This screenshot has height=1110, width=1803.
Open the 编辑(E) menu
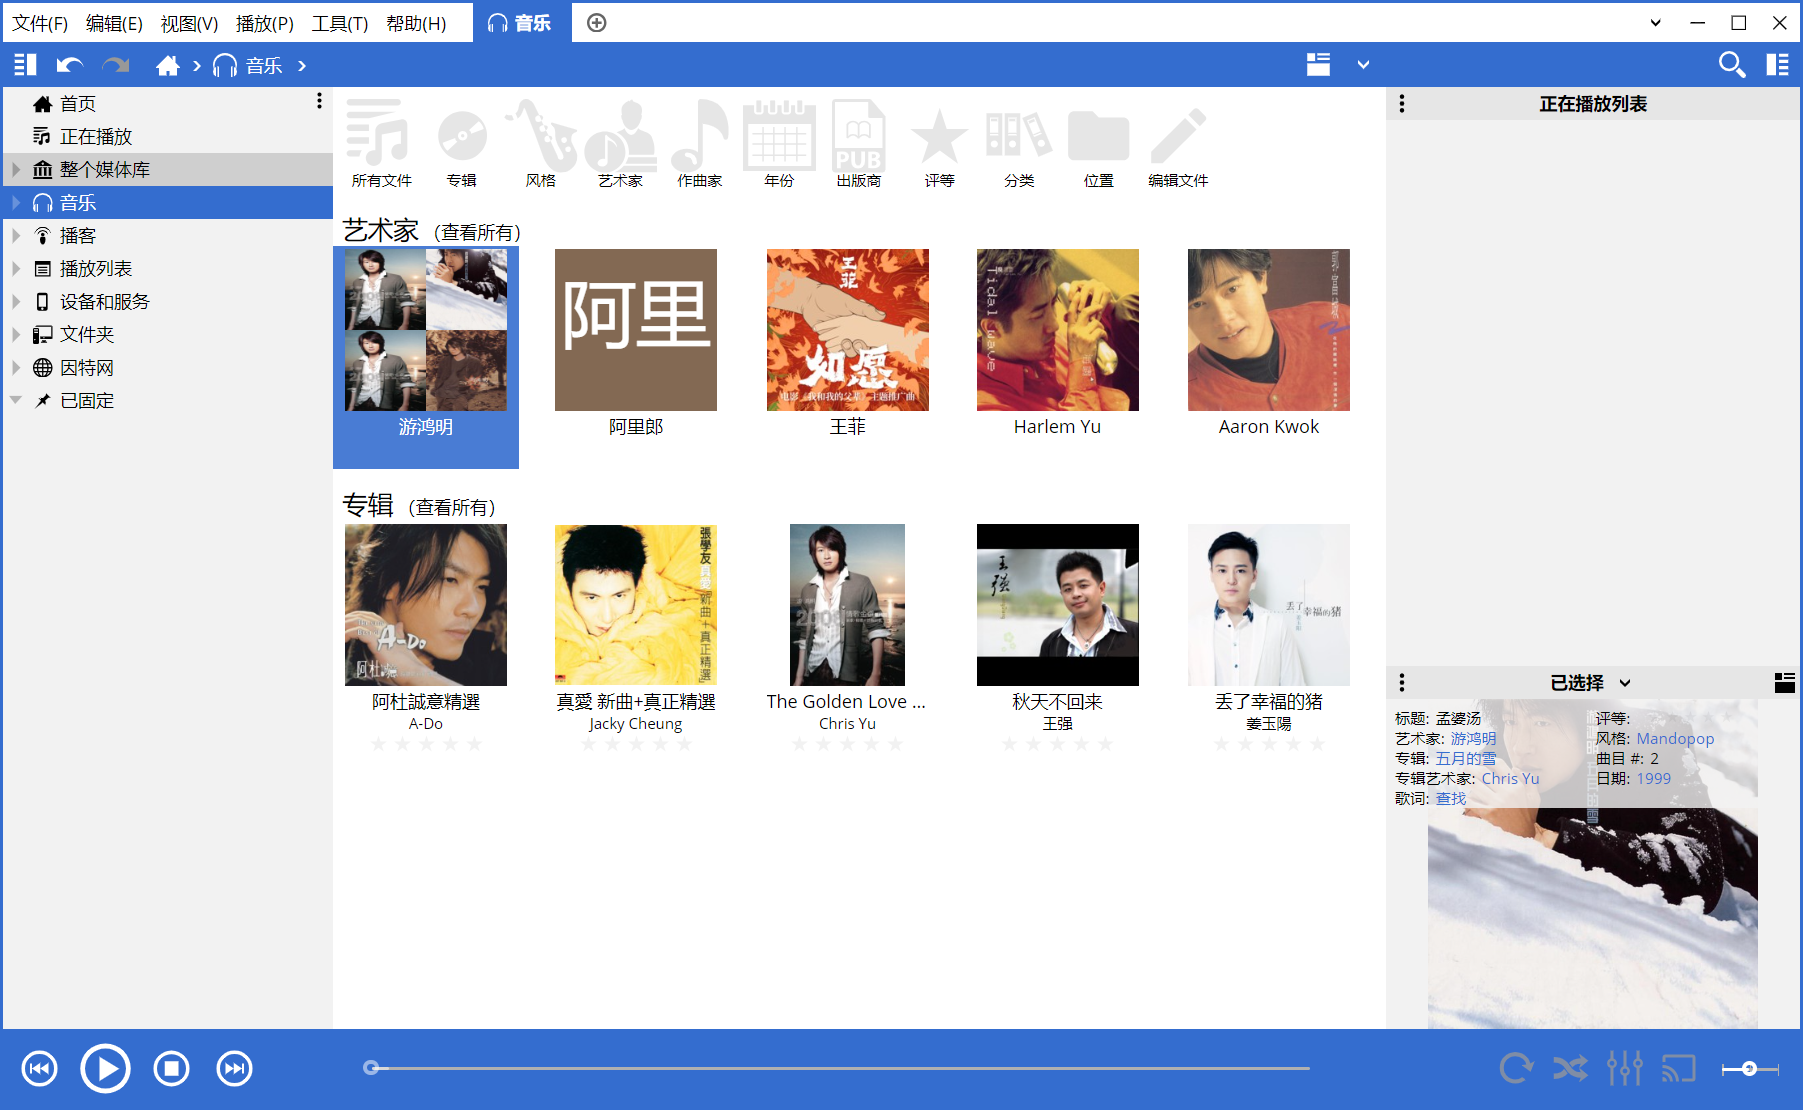pos(114,23)
